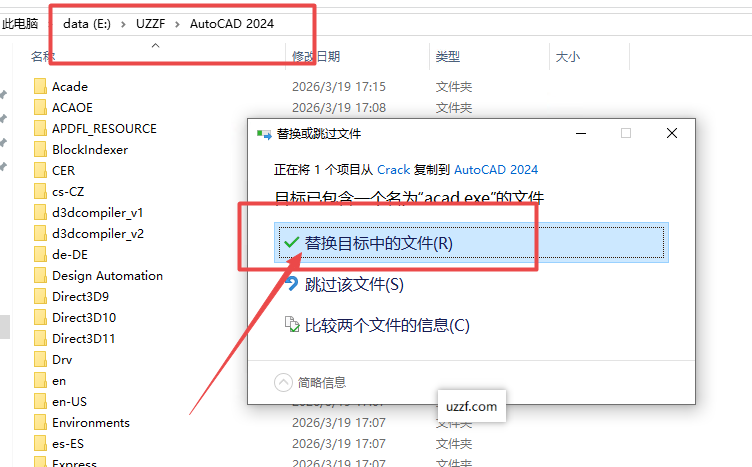This screenshot has width=752, height=467.
Task: Collapse details with 简略信息 chevron
Action: (x=284, y=382)
